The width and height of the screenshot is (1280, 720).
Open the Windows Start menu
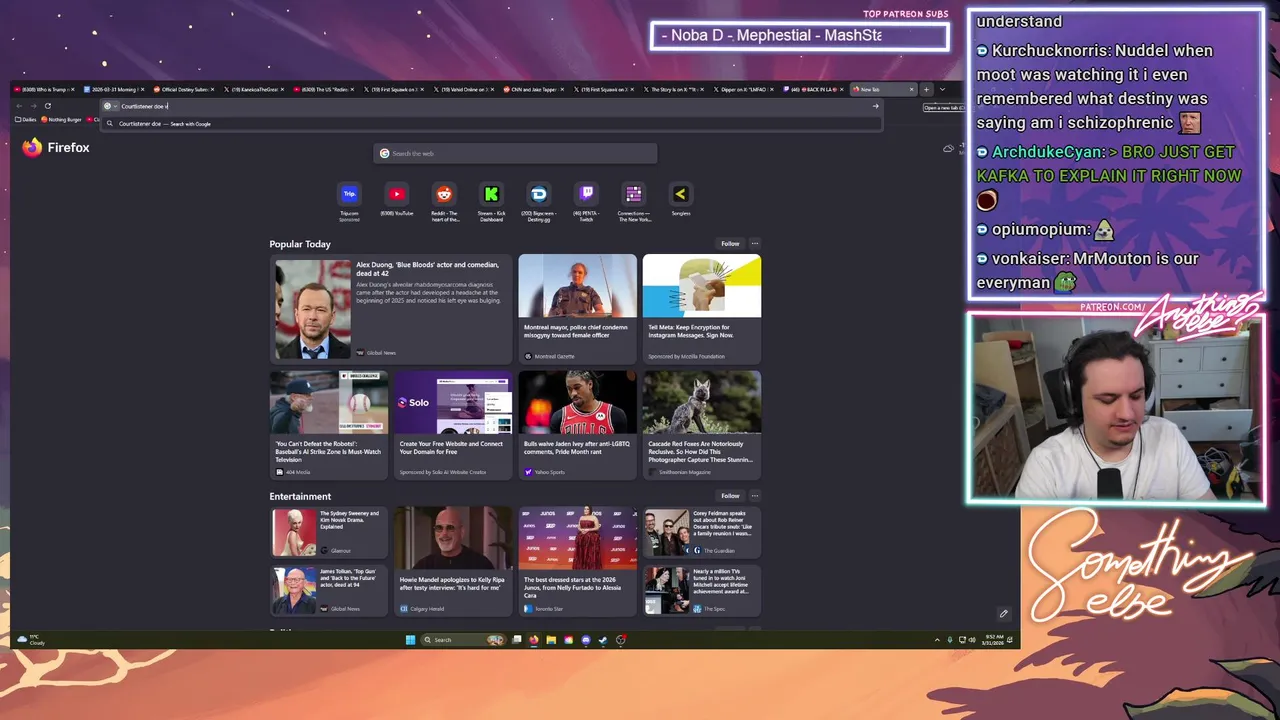point(410,640)
